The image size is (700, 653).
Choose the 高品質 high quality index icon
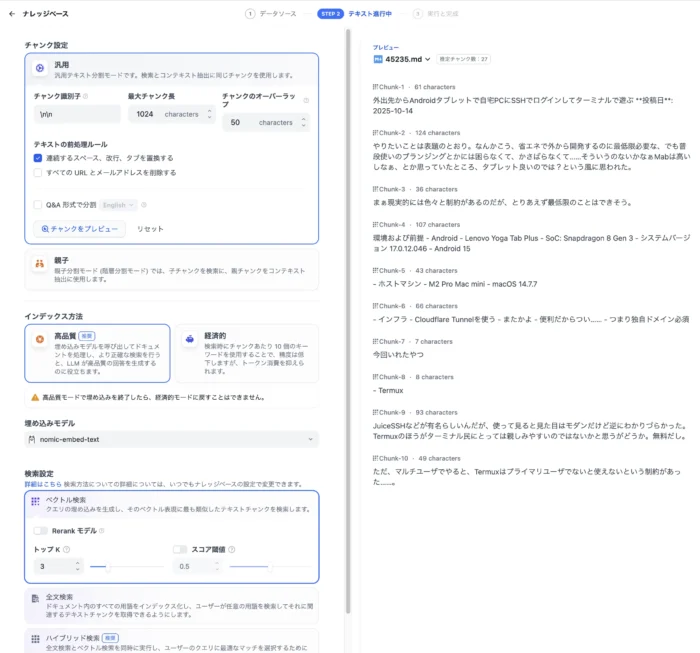(40, 339)
